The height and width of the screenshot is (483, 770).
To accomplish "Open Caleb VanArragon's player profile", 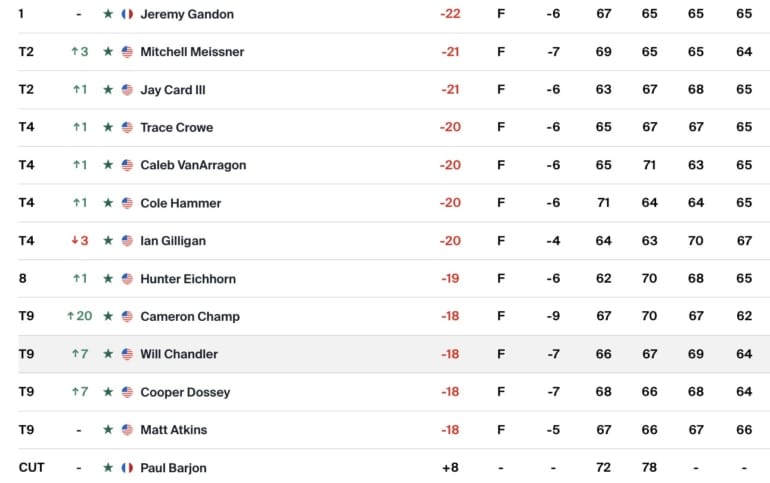I will coord(193,165).
